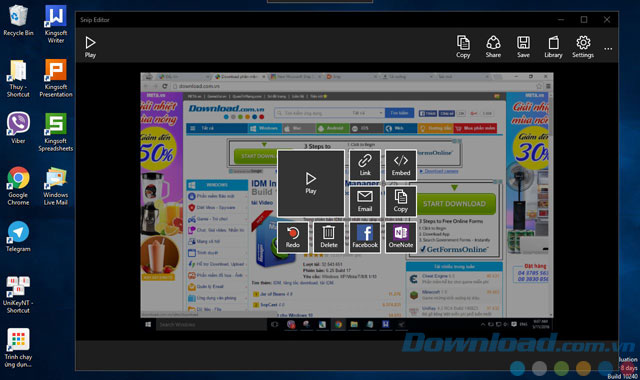Select the Email tile in overlay
The image size is (640, 380).
point(365,201)
